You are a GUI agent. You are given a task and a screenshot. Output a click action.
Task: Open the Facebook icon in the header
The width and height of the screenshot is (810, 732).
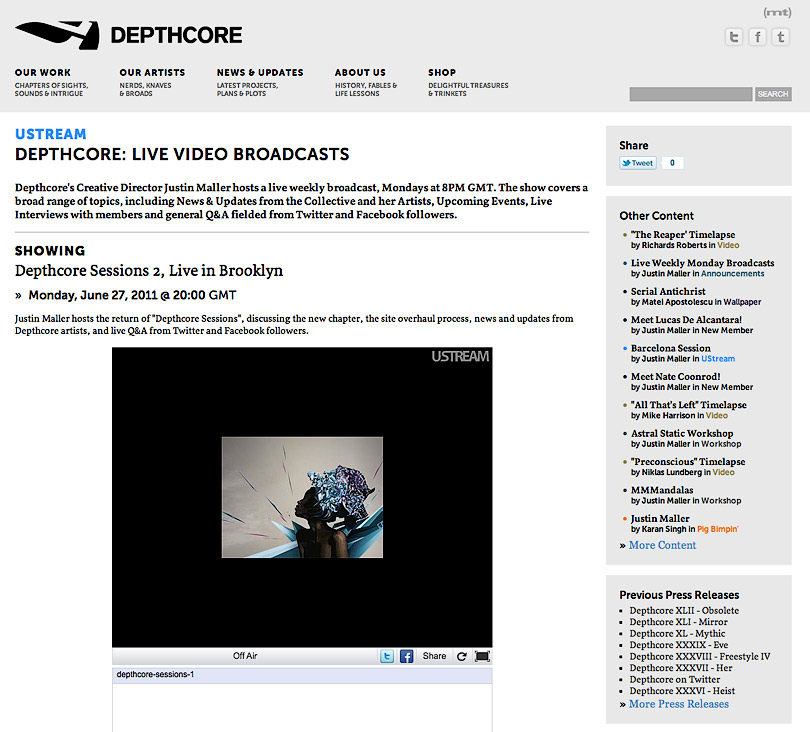[x=757, y=37]
